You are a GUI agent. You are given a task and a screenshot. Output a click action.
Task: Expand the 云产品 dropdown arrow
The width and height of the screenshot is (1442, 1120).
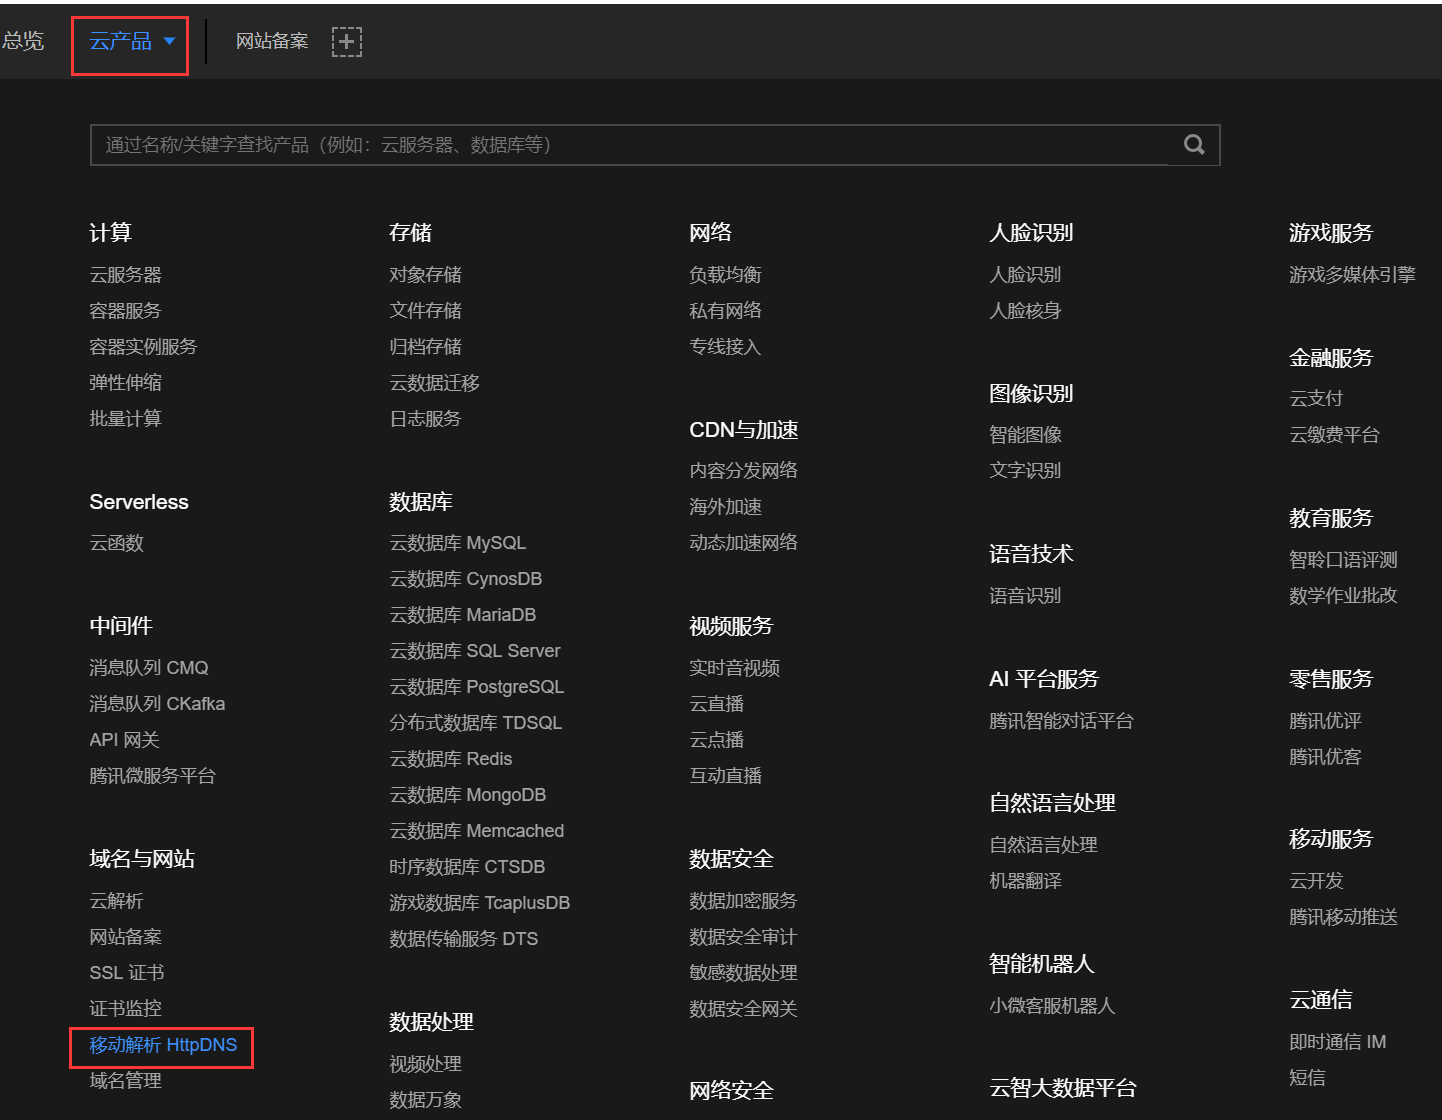click(x=169, y=41)
